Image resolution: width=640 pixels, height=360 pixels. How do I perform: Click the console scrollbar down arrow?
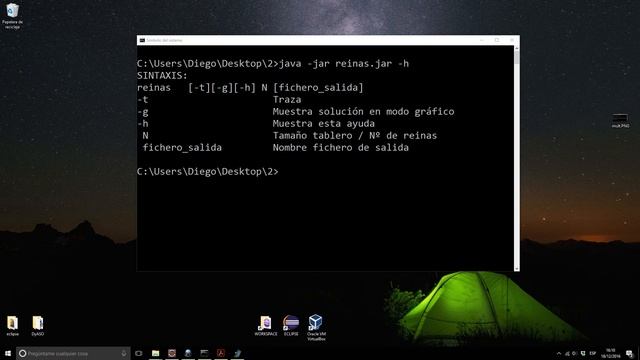tap(517, 269)
